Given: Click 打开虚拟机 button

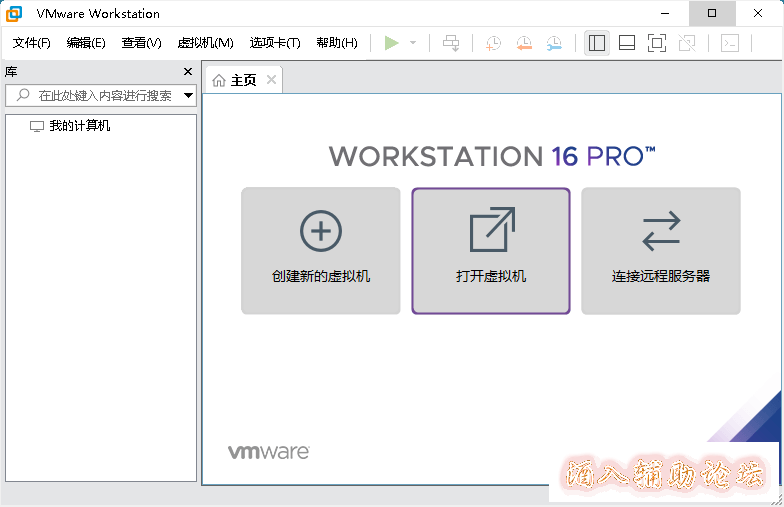Looking at the screenshot, I should point(491,250).
